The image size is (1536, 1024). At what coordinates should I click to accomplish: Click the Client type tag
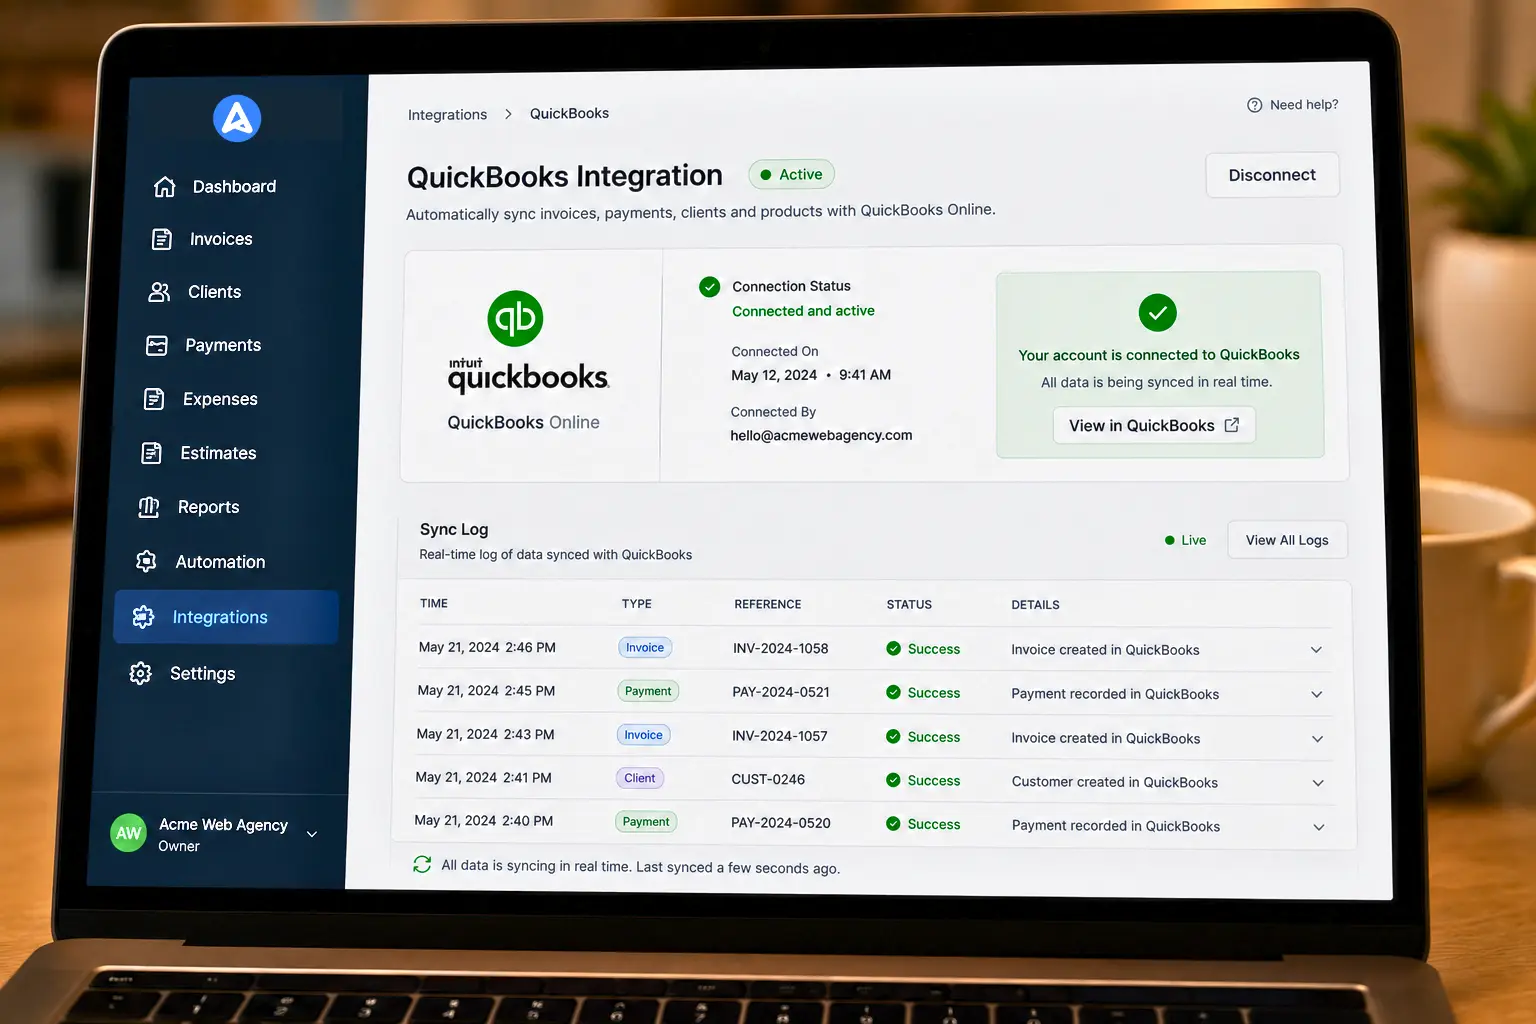[x=640, y=778]
